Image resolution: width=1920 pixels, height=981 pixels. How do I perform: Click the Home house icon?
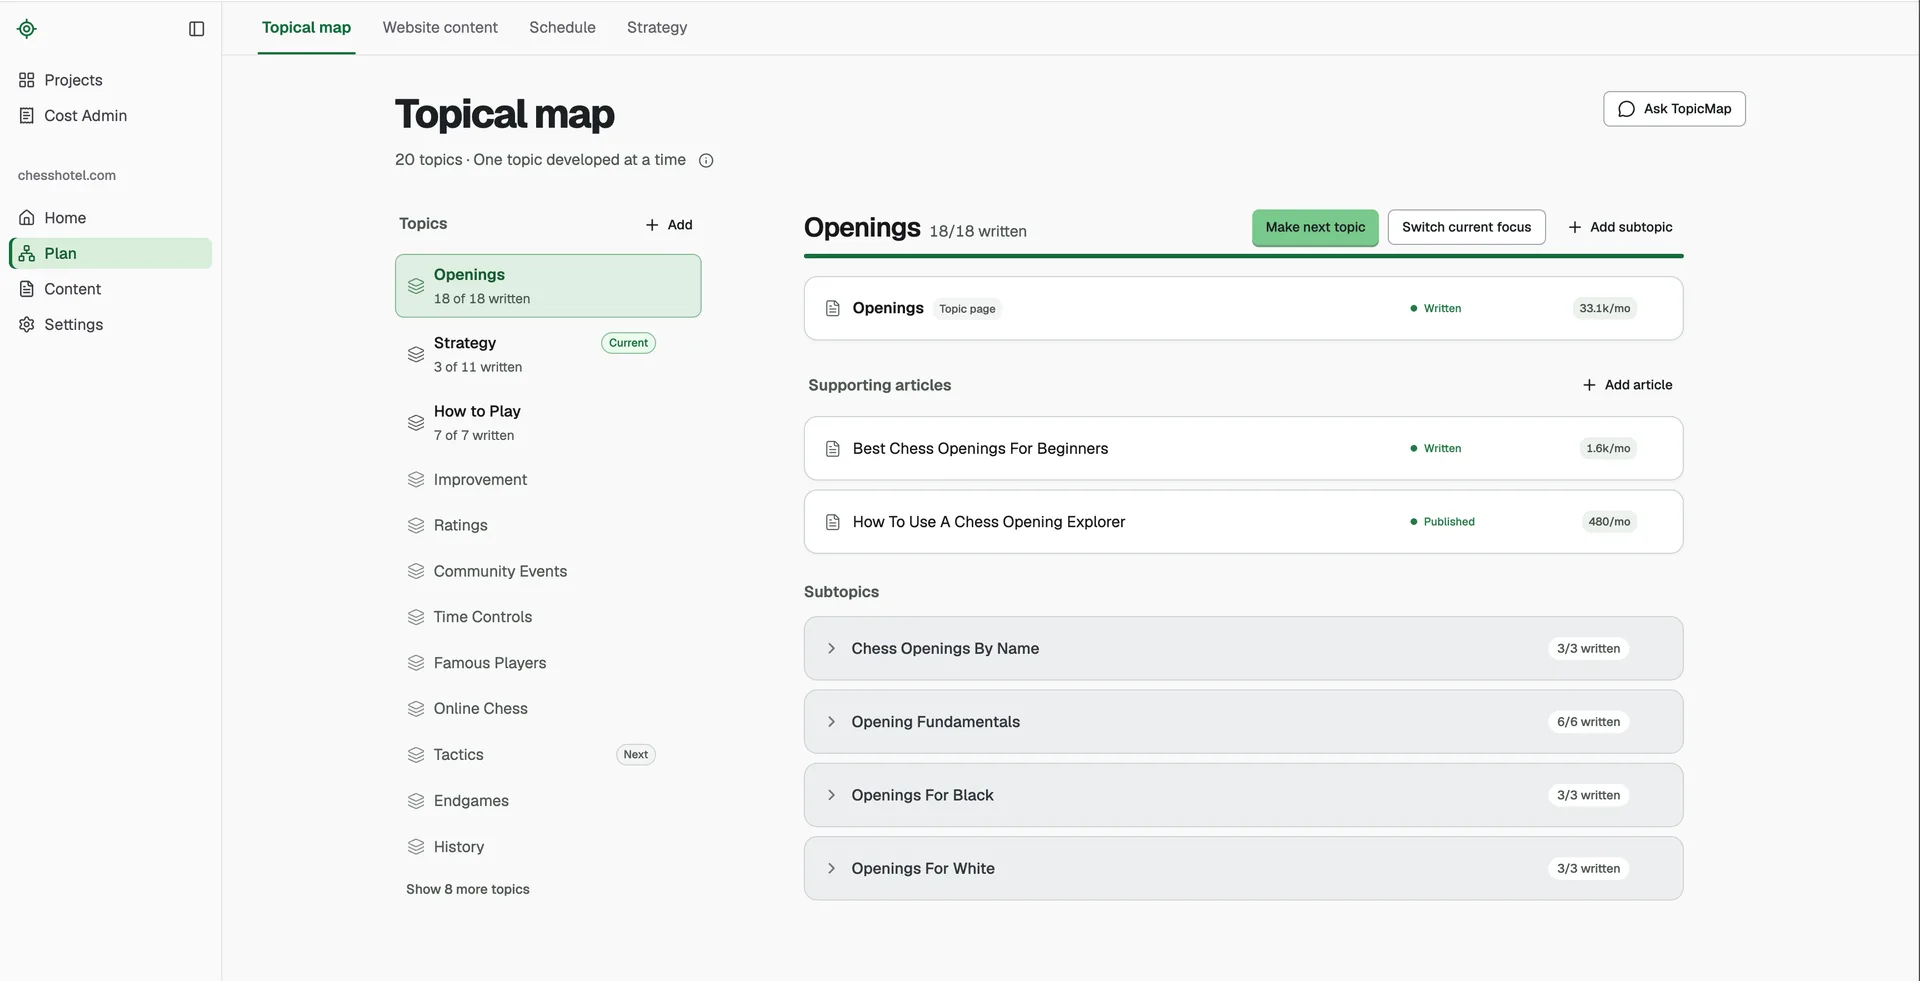pyautogui.click(x=27, y=218)
